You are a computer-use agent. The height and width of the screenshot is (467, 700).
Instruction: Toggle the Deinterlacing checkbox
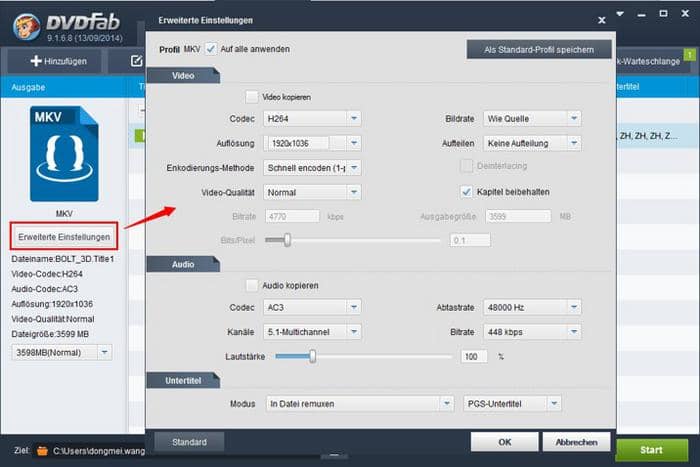[x=466, y=166]
